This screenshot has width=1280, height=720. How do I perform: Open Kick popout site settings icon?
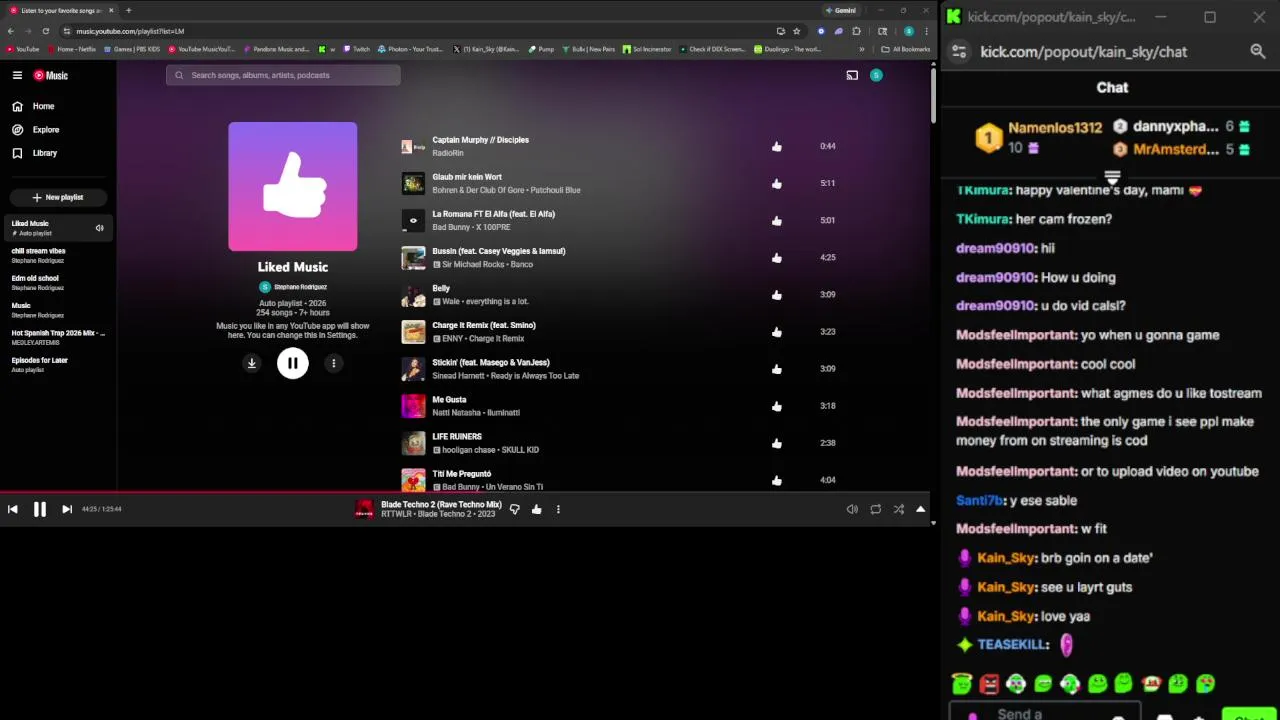958,52
